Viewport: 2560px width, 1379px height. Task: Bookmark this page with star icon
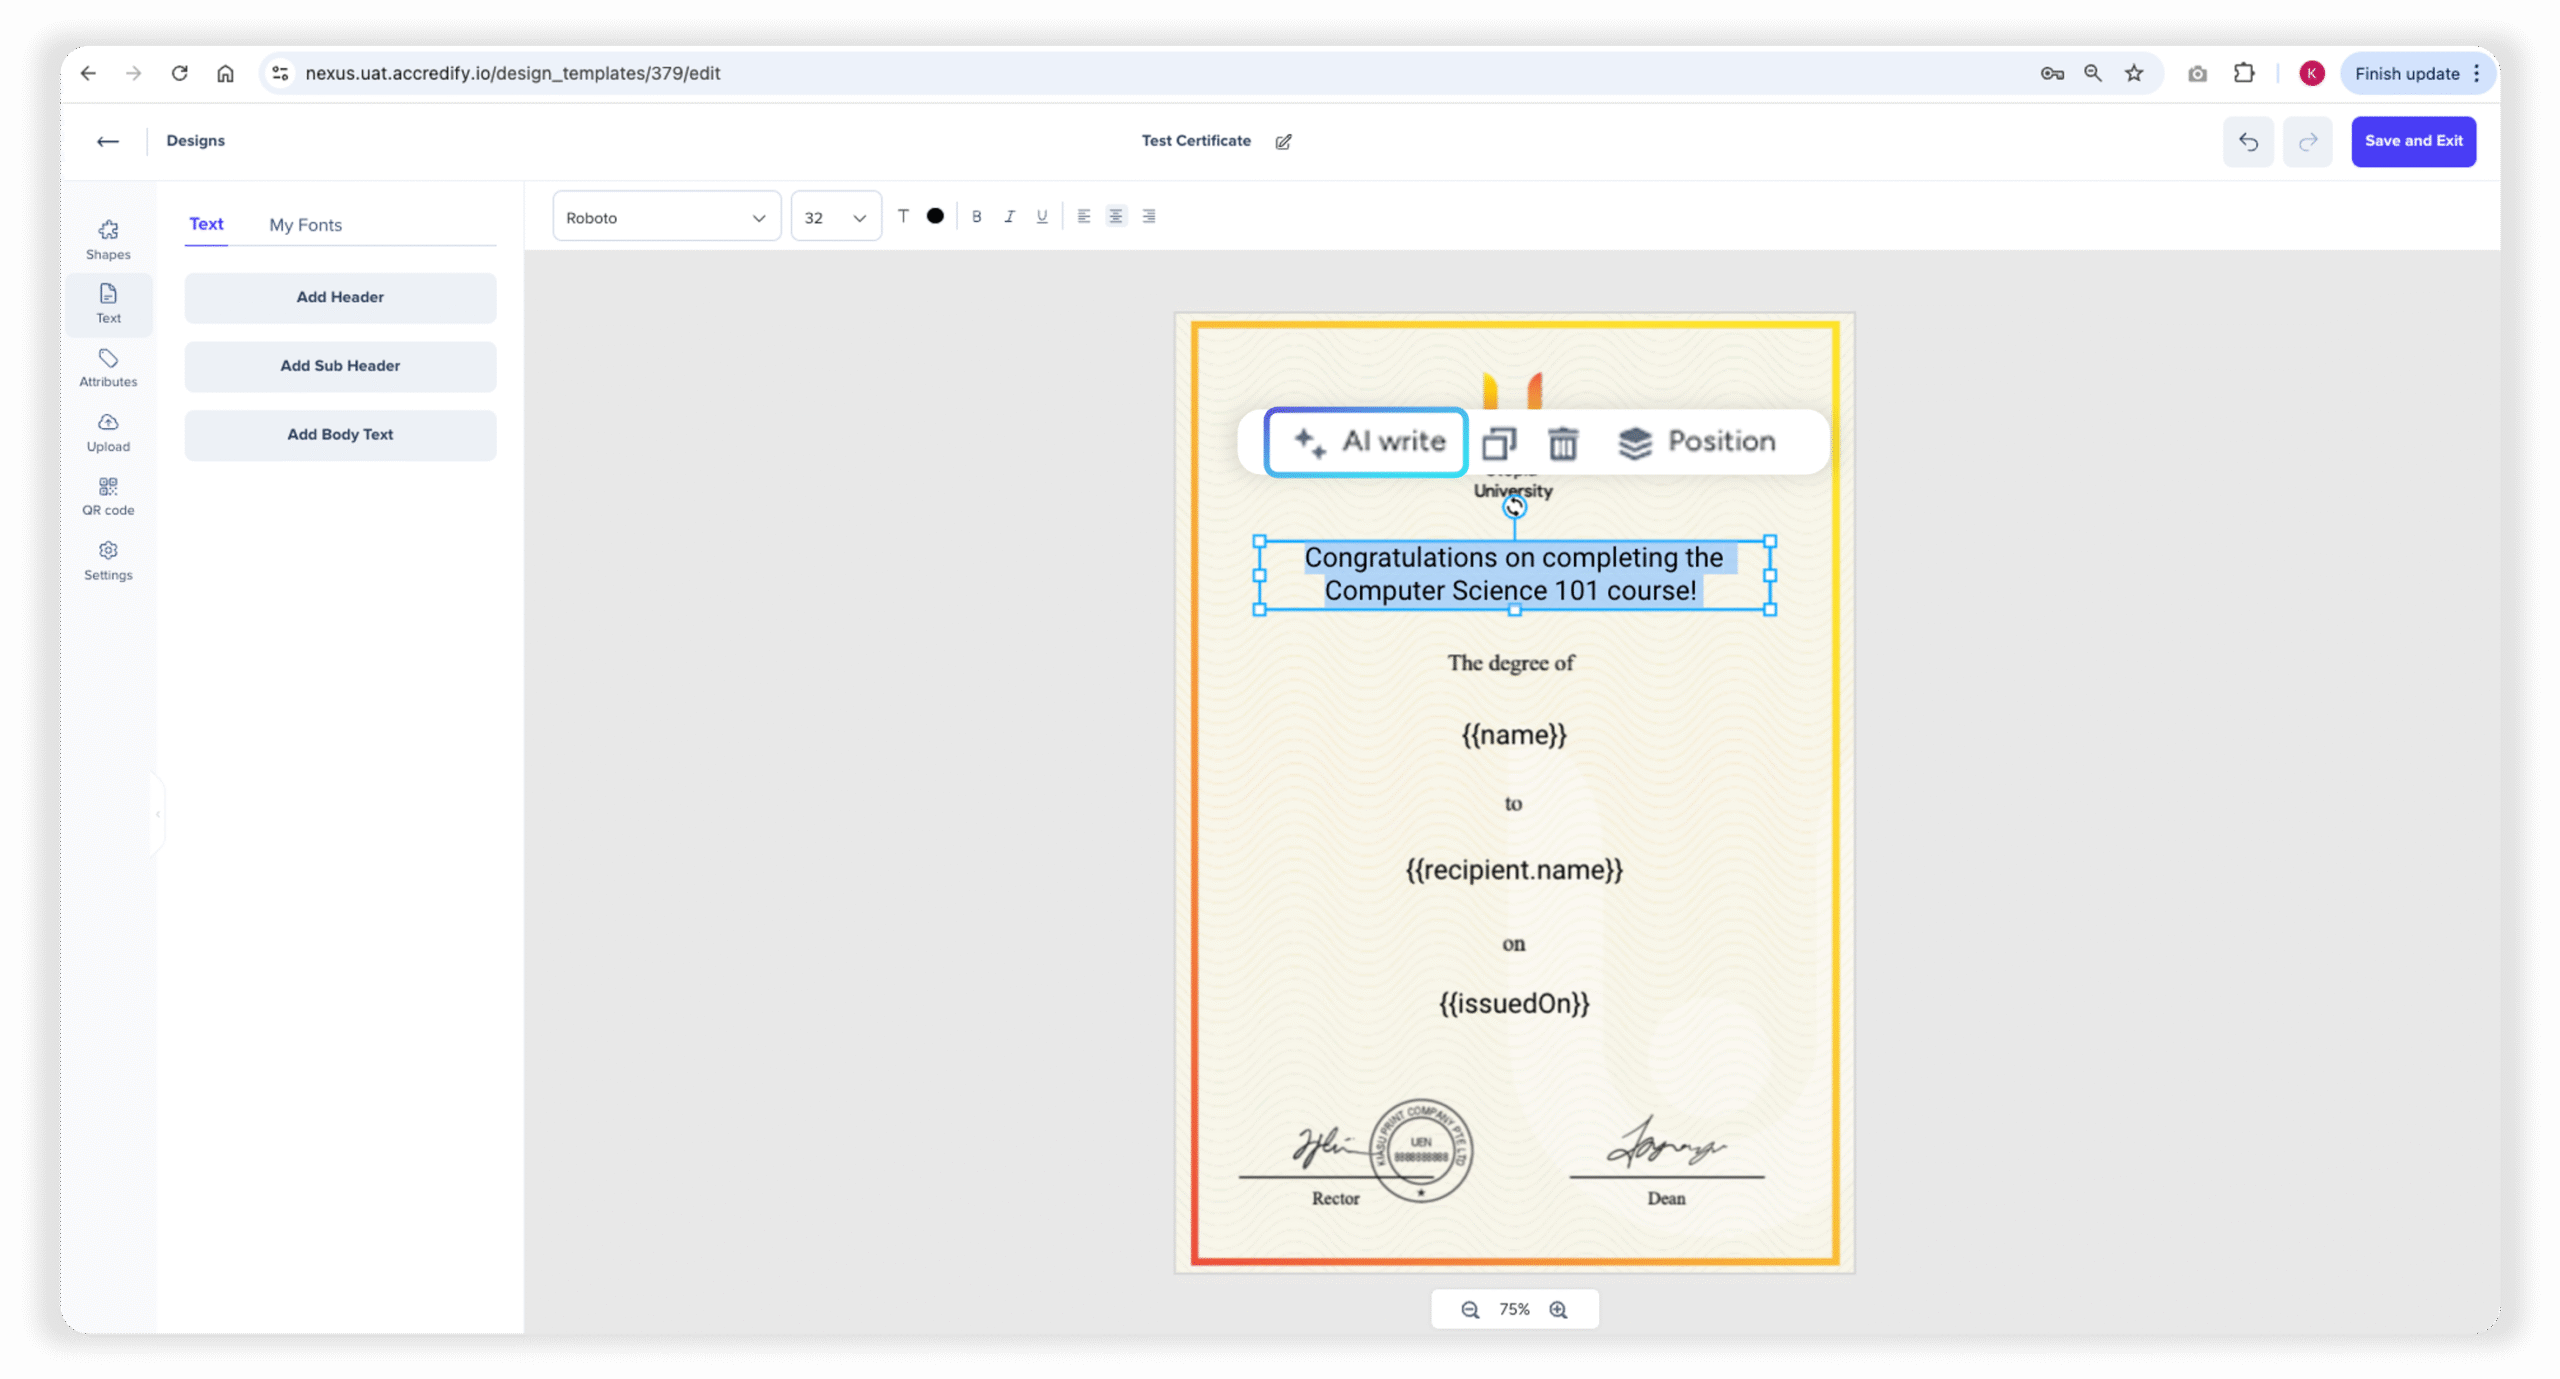tap(2134, 73)
